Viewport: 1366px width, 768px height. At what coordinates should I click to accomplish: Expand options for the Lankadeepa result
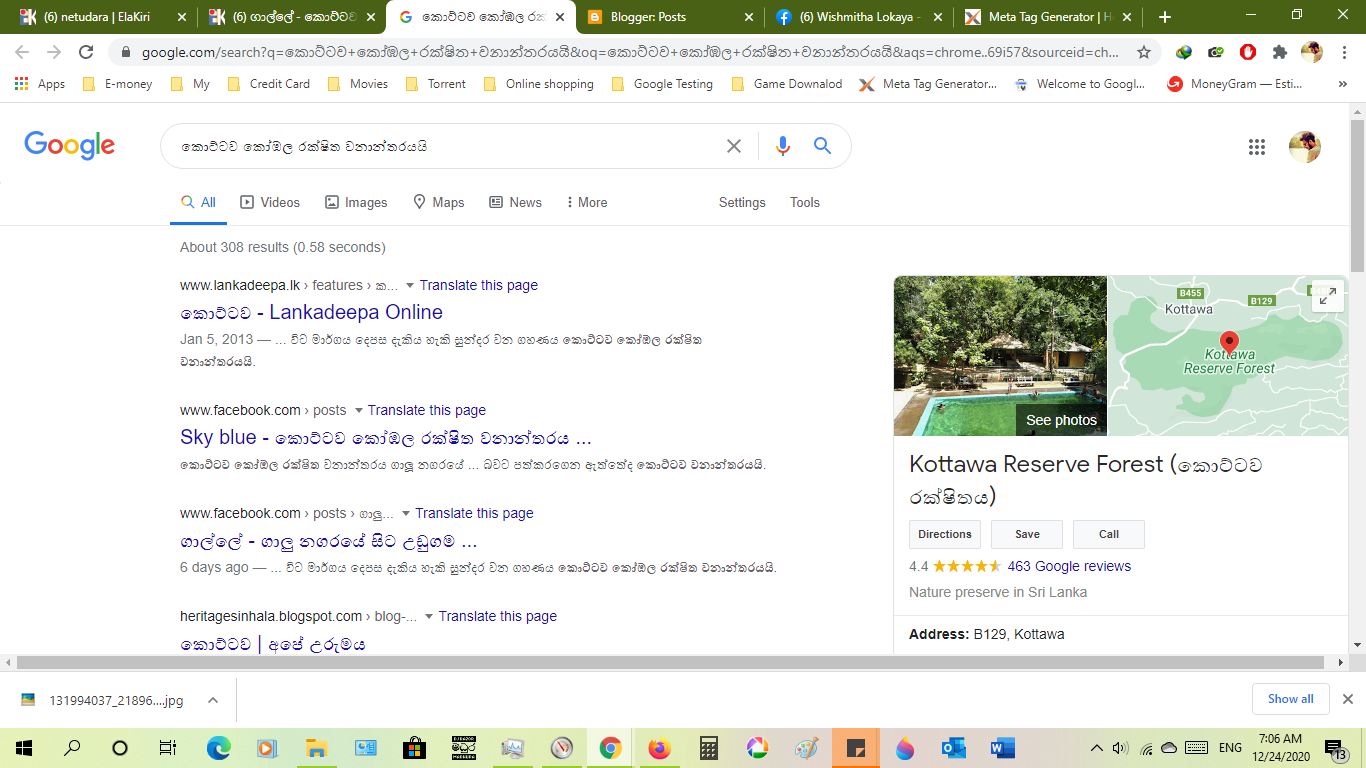pyautogui.click(x=409, y=286)
